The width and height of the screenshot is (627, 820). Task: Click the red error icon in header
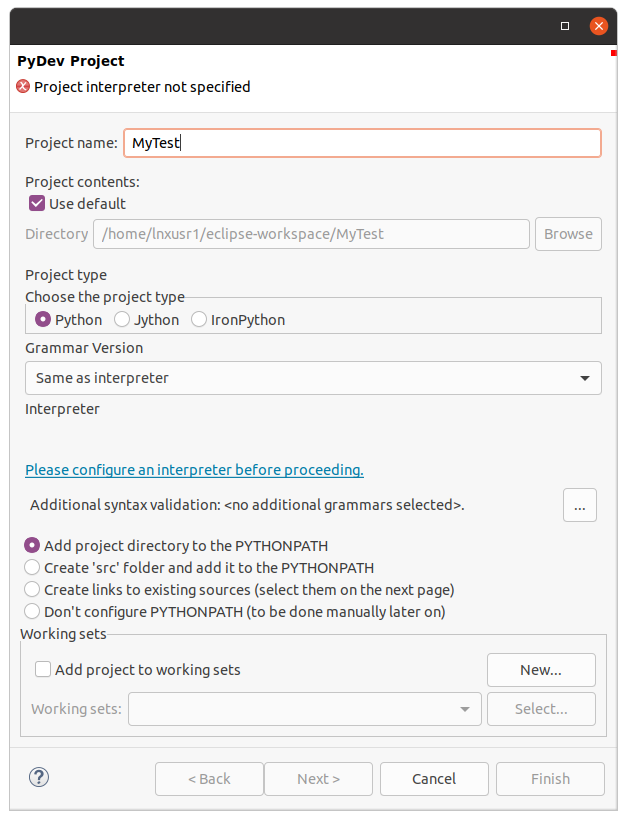click(x=23, y=87)
